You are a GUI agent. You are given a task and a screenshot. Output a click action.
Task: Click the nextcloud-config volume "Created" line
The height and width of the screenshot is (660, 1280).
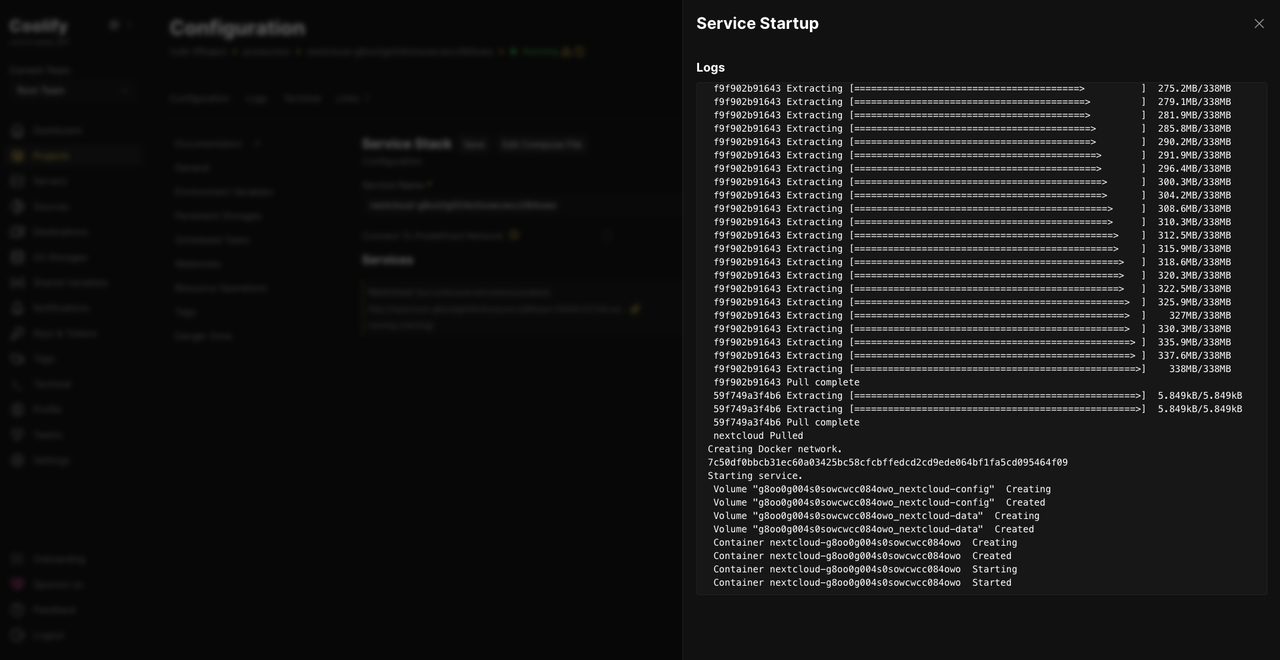pos(879,502)
